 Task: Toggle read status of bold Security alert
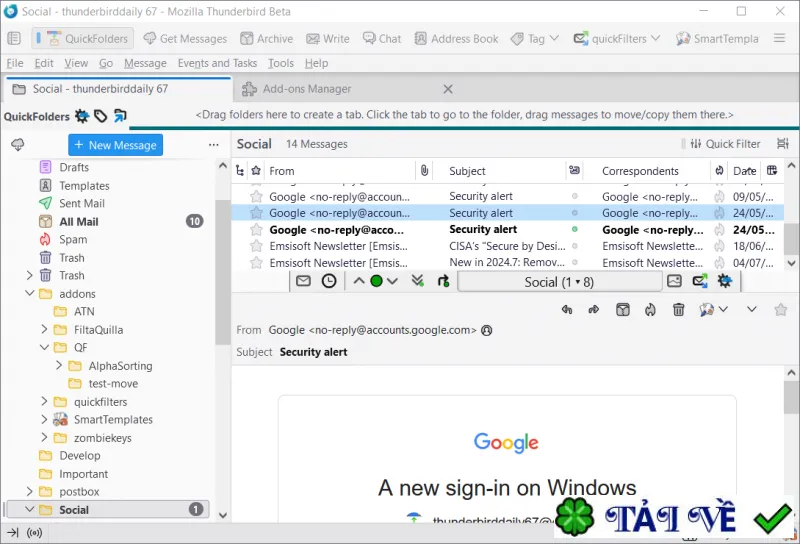pos(574,230)
